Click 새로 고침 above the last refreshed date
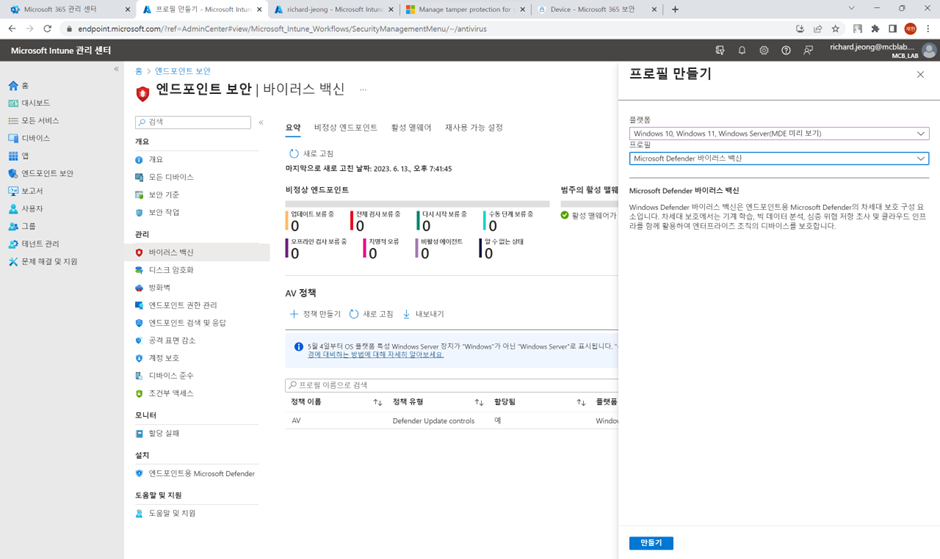 coord(311,154)
